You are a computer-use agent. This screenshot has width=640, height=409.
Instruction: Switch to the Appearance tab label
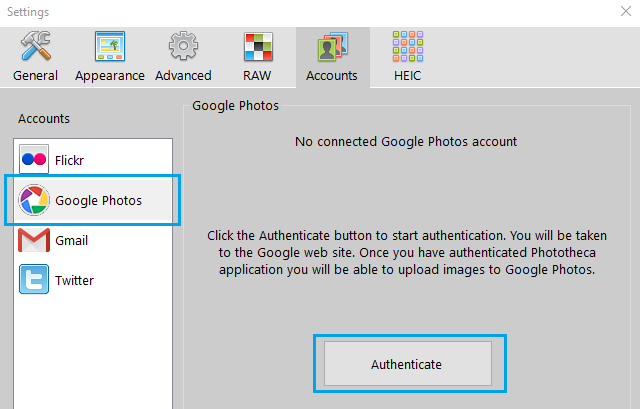click(x=110, y=76)
